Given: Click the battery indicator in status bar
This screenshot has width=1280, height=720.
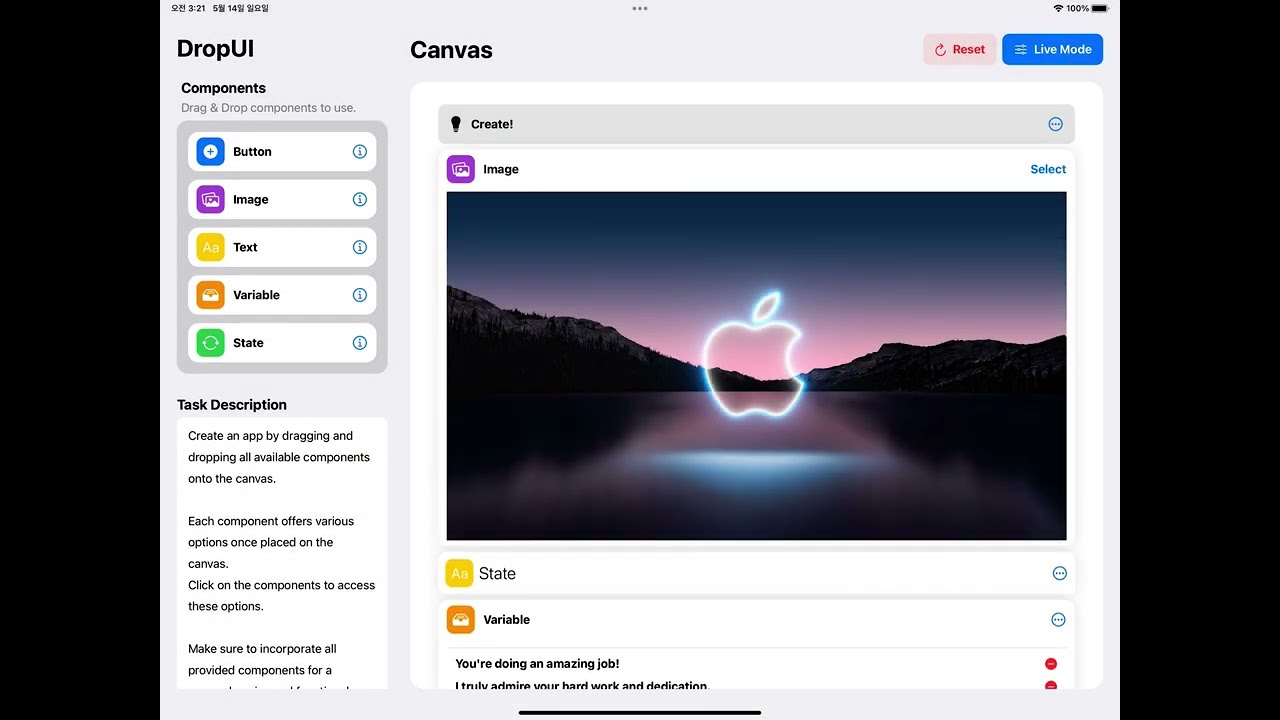Looking at the screenshot, I should [1100, 8].
